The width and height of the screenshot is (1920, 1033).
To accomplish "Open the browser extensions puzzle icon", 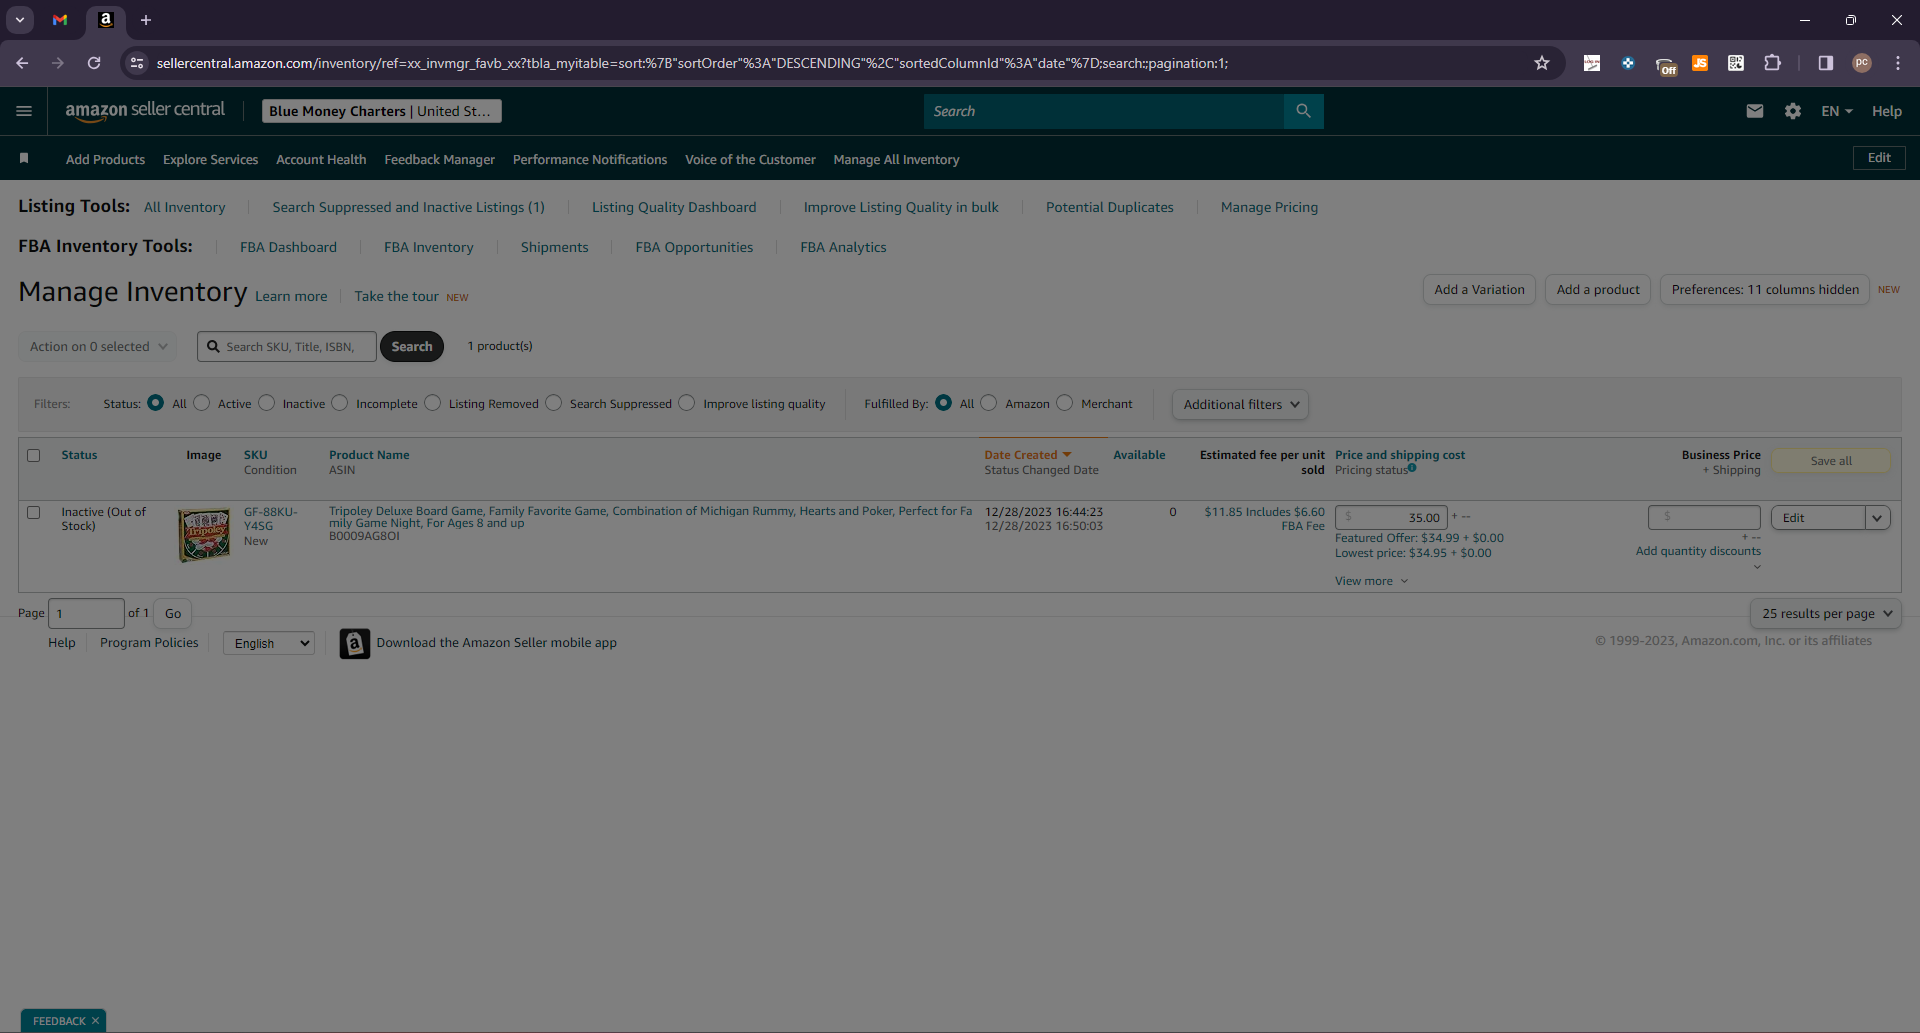I will tap(1772, 63).
